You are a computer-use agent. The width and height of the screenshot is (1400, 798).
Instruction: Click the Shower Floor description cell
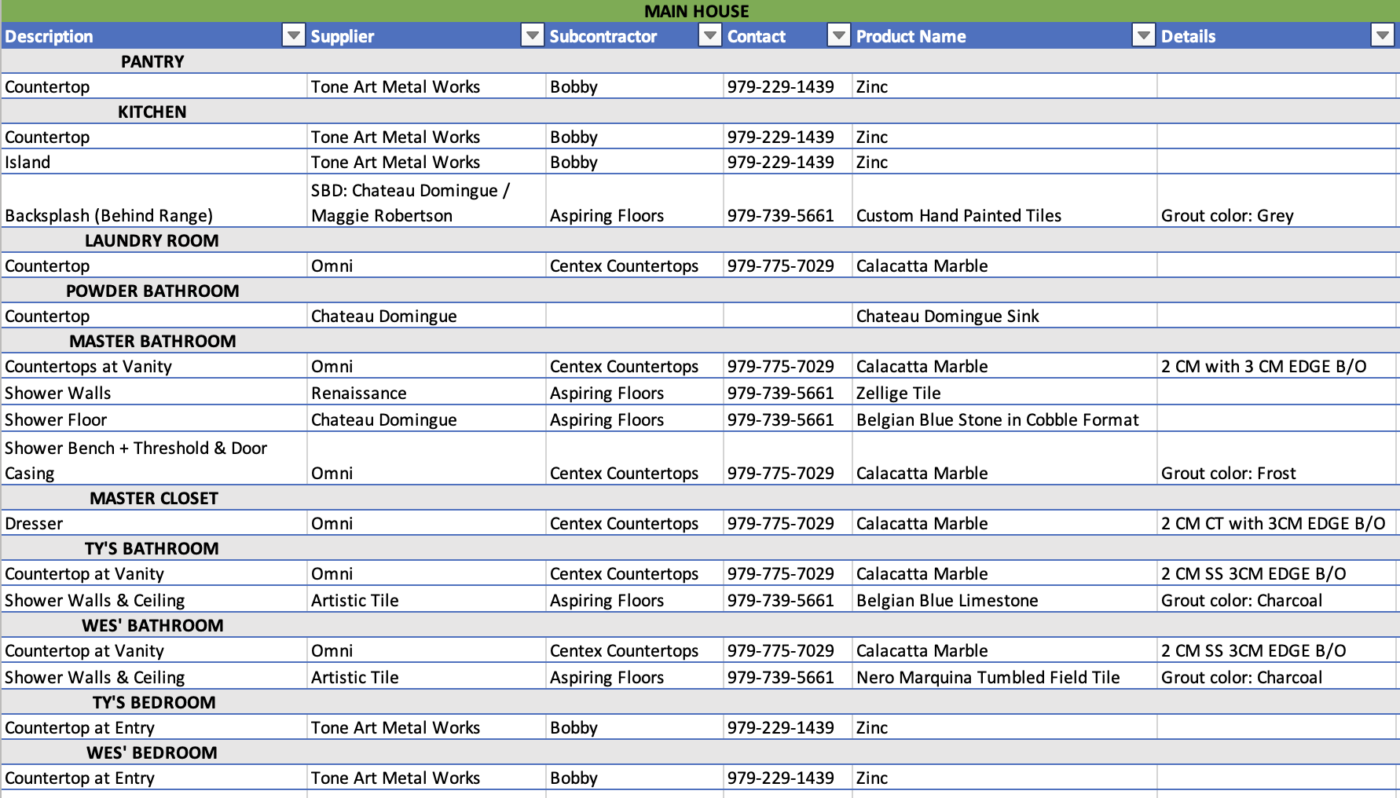[154, 420]
